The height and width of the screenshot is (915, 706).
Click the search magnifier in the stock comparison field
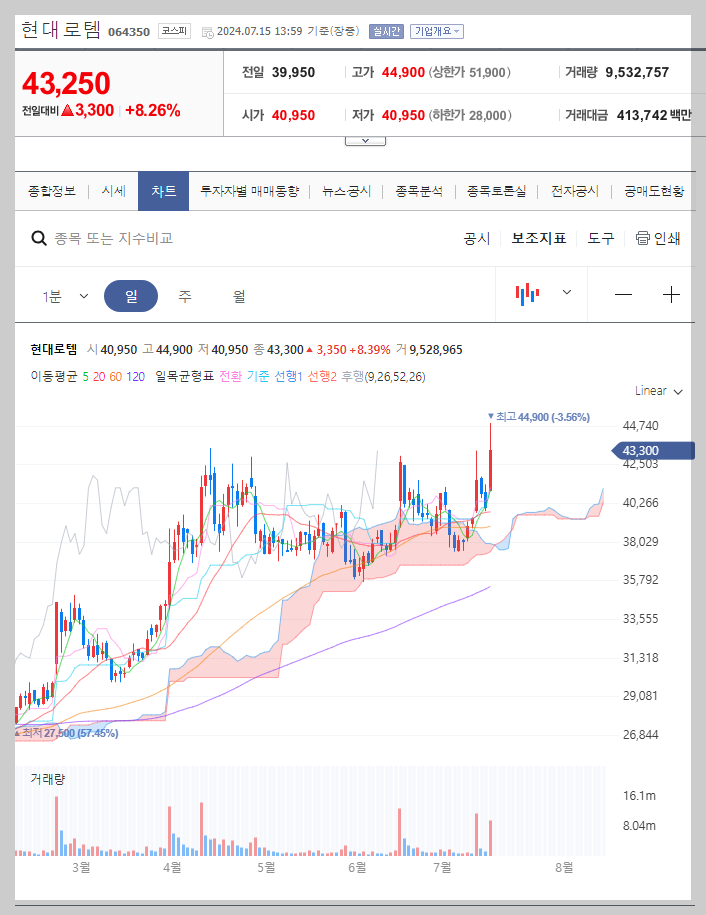click(38, 239)
